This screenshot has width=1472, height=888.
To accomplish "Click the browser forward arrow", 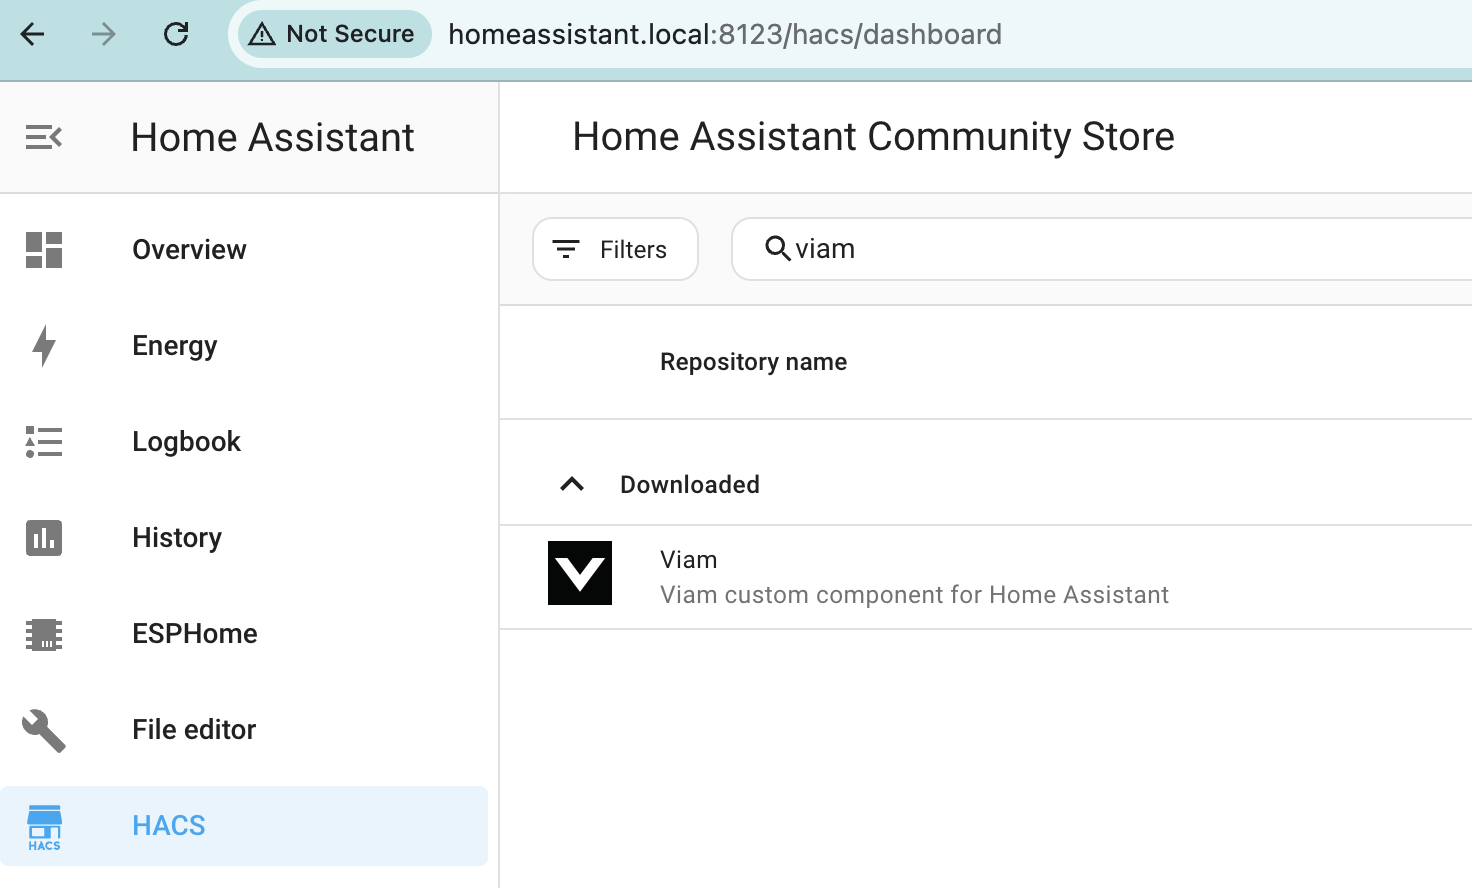I will click(x=104, y=34).
